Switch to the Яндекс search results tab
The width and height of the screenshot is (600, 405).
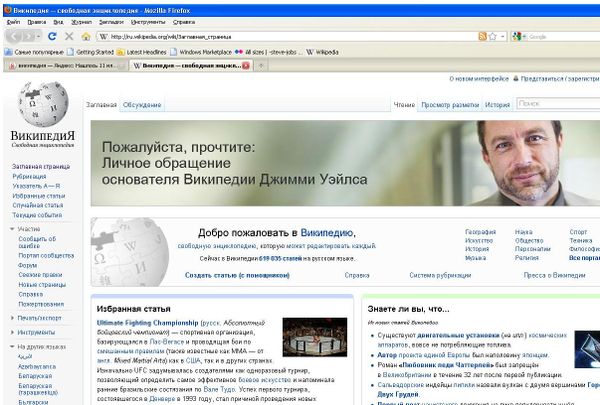[65, 66]
